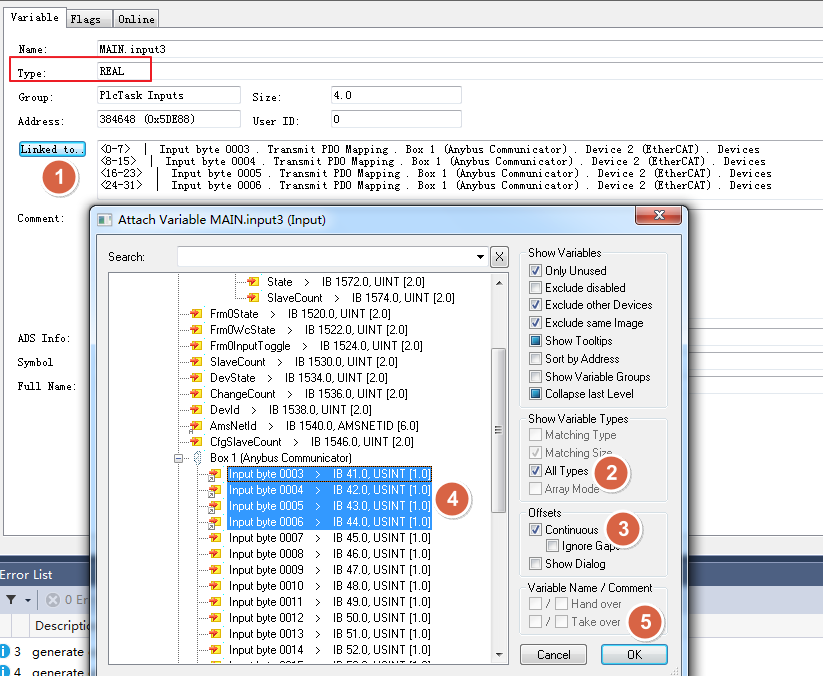Collapse the Box 1 Anybus Communicator node
This screenshot has height=676, width=823.
pos(178,458)
